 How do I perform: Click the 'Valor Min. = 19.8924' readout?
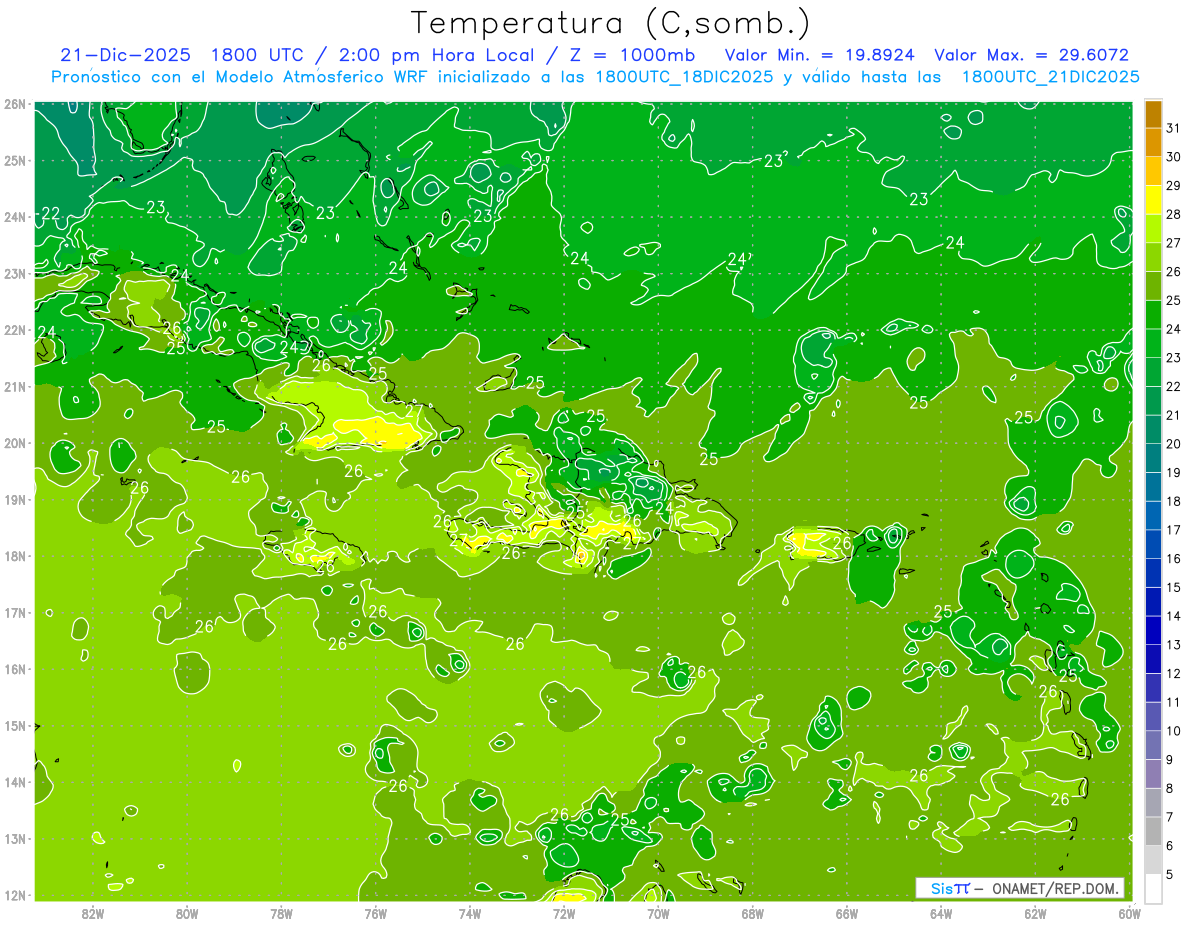pos(820,55)
